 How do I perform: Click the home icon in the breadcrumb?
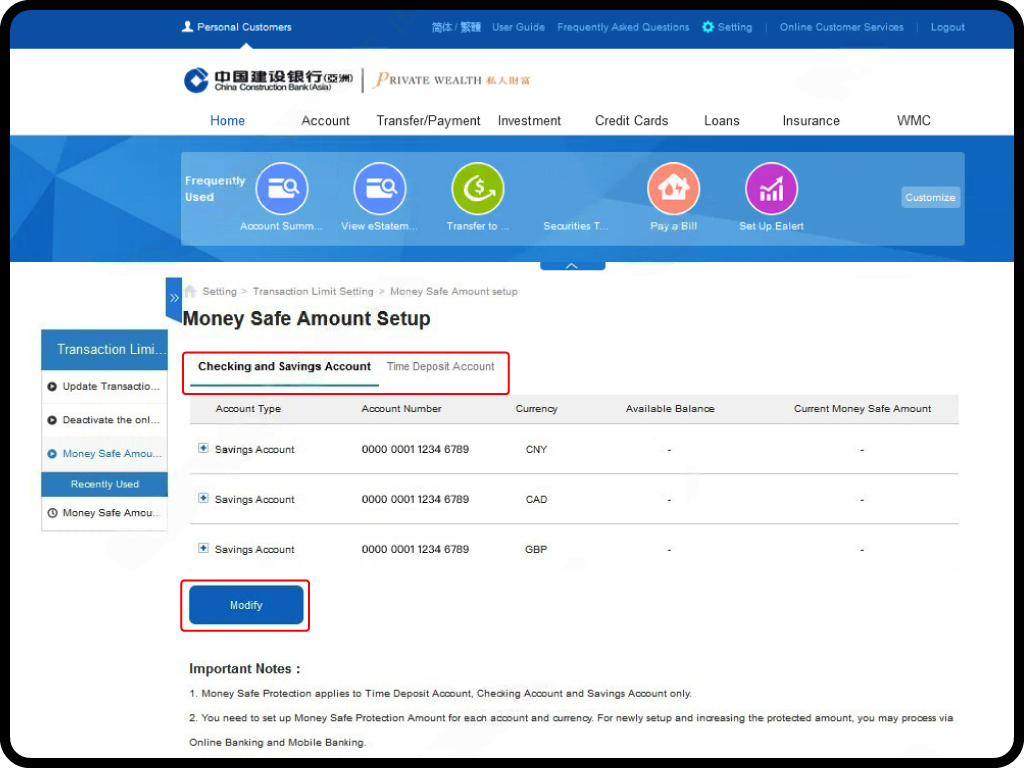click(x=190, y=292)
